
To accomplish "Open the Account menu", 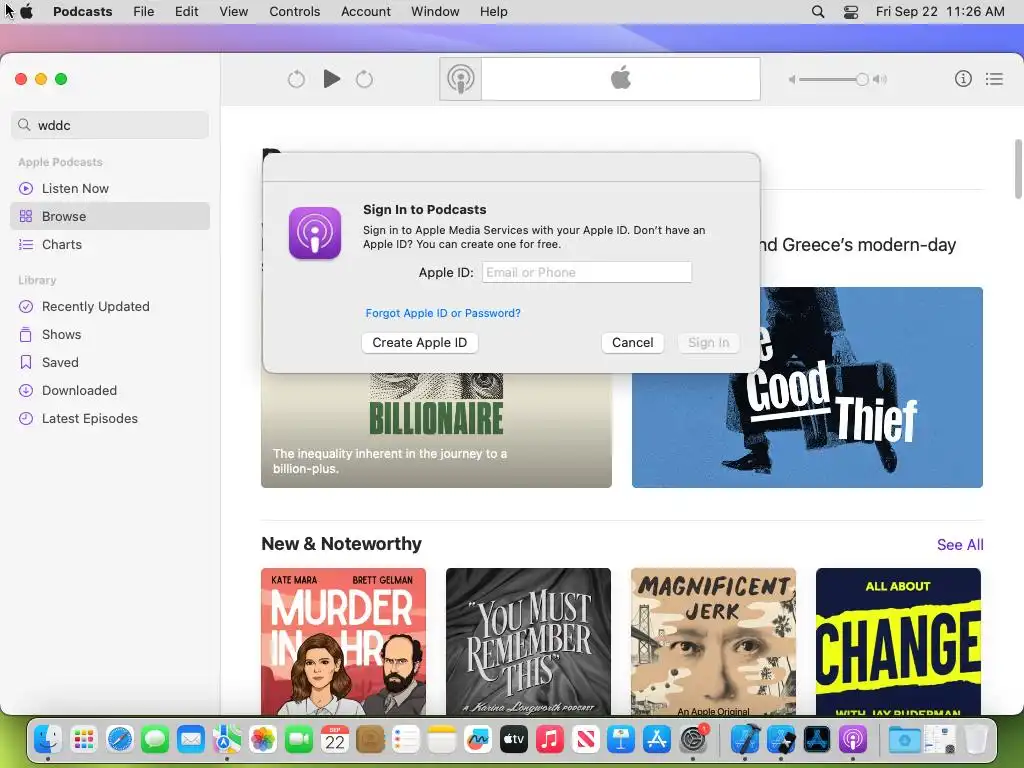I will click(x=366, y=12).
